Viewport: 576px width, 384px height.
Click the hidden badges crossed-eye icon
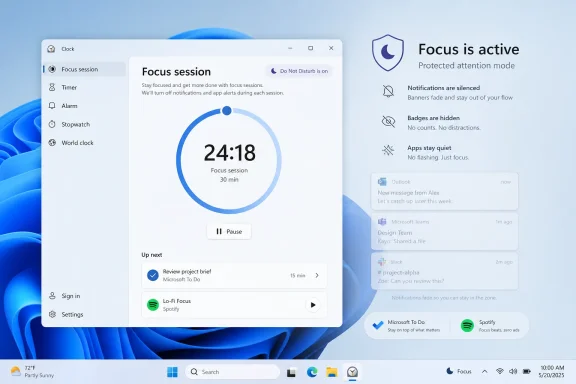388,121
